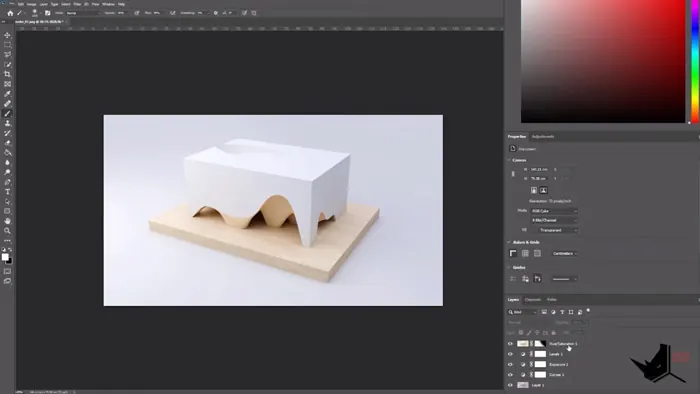Select the Dodge tool
The image size is (700, 394).
(x=7, y=172)
